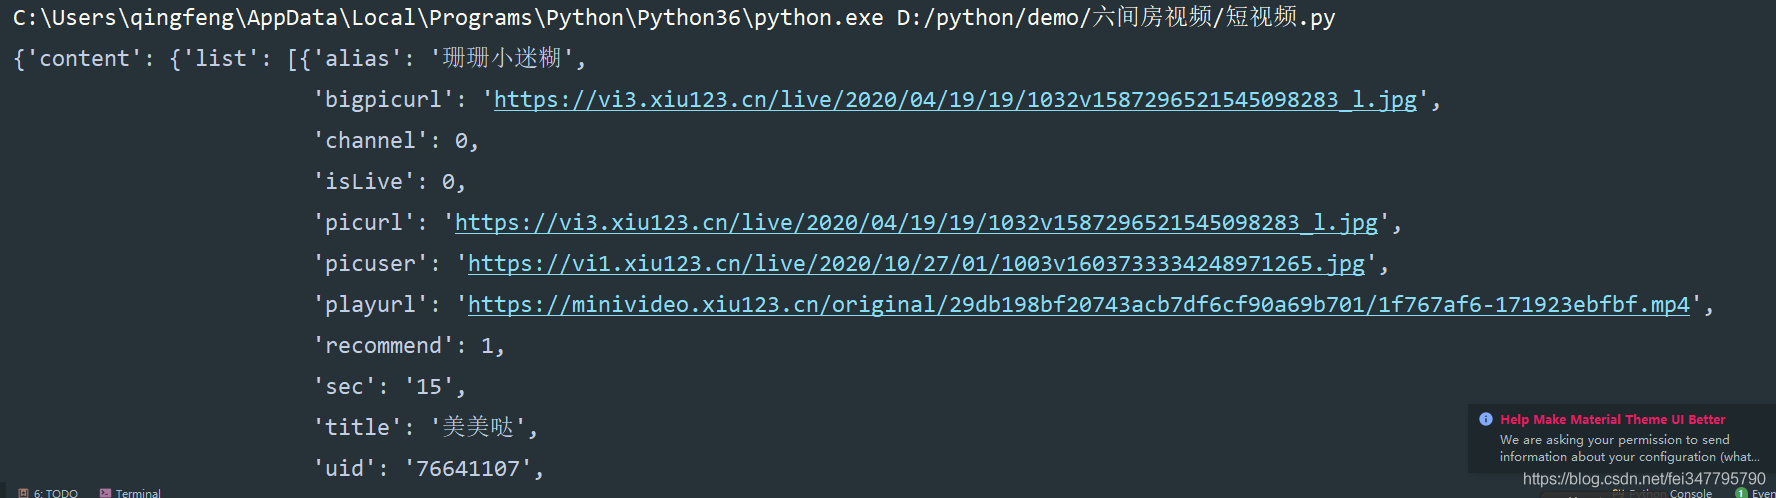Click the Terminal tool window icon
1776x498 pixels.
(105, 493)
